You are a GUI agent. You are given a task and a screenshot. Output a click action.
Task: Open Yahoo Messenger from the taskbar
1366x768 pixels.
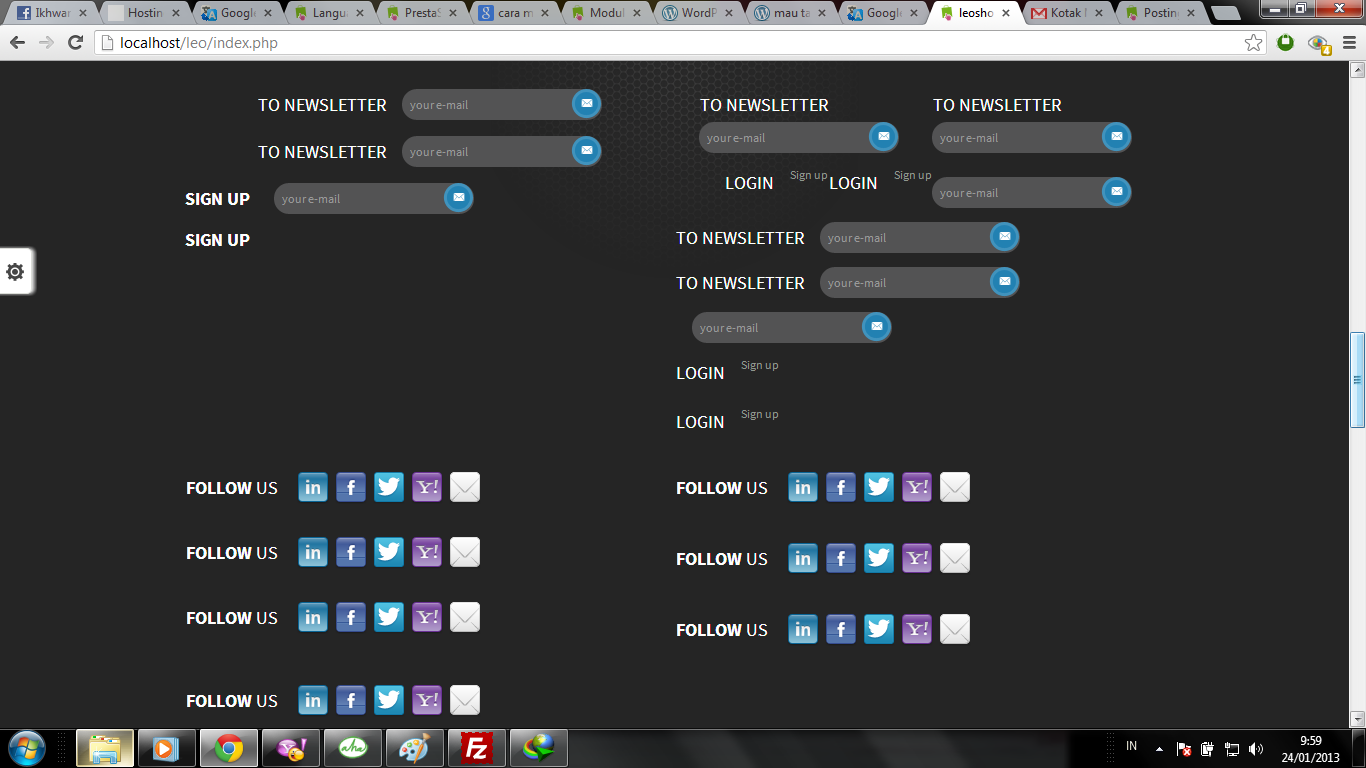point(291,748)
